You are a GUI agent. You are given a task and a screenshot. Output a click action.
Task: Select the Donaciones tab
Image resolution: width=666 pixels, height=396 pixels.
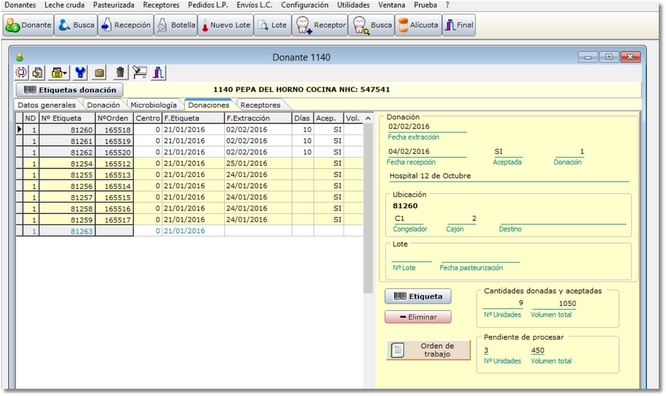point(209,105)
